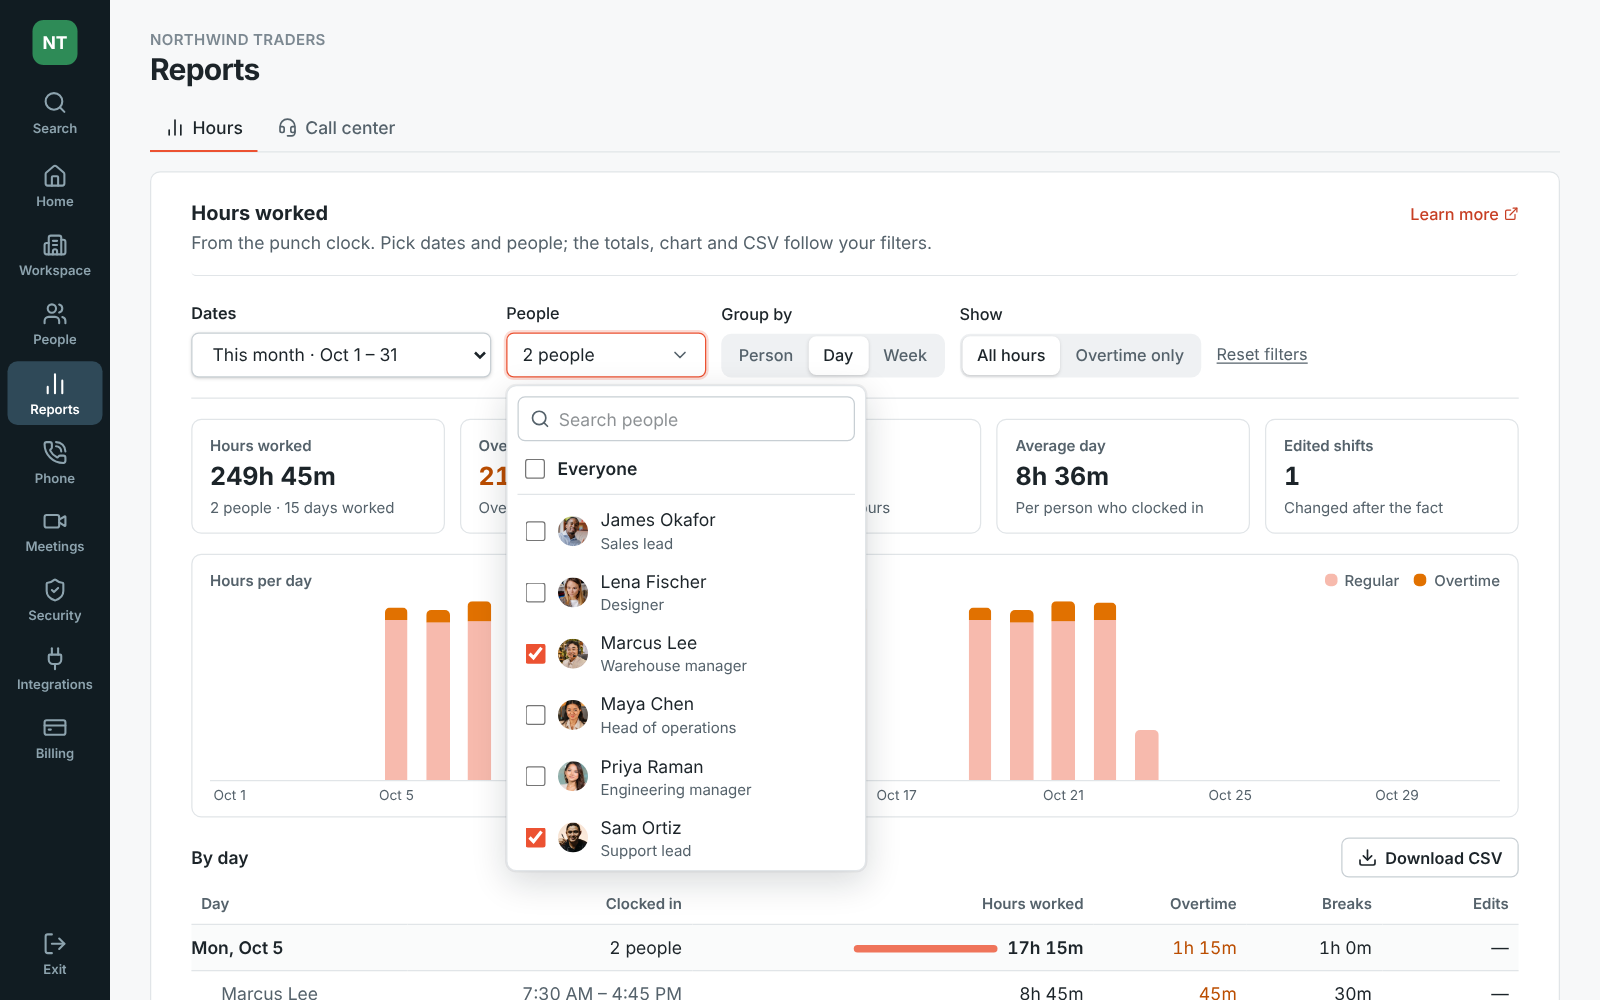
Task: Open the People sidebar section
Action: click(x=55, y=325)
